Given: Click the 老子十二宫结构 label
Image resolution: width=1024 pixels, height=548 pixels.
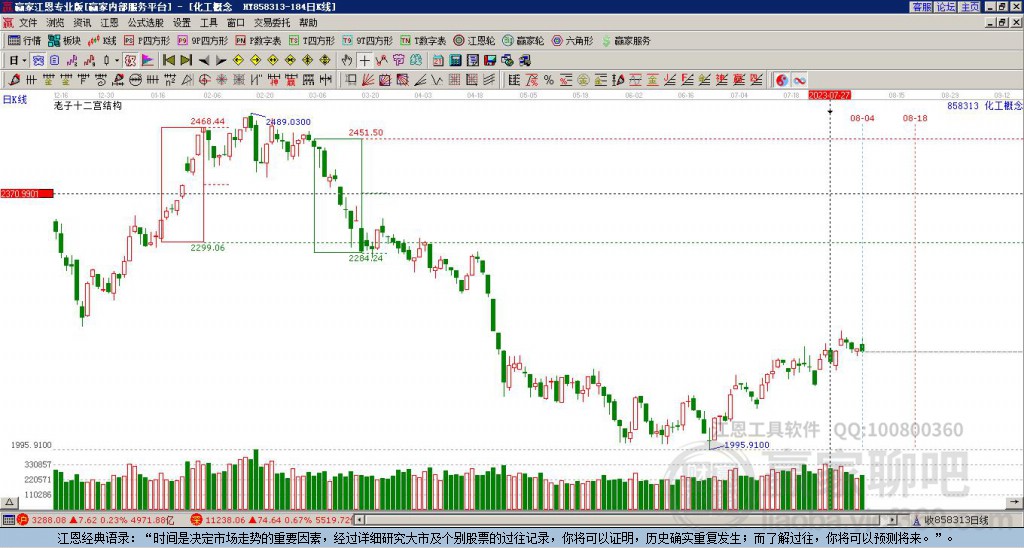Looking at the screenshot, I should [x=88, y=105].
